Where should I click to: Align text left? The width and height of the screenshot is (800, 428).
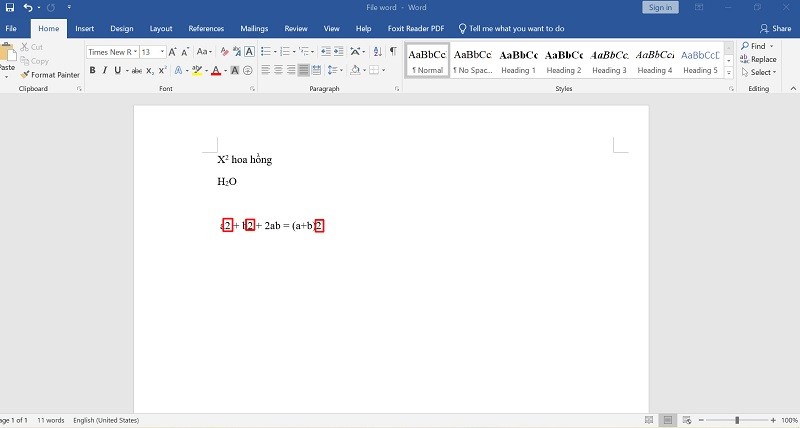(x=265, y=70)
